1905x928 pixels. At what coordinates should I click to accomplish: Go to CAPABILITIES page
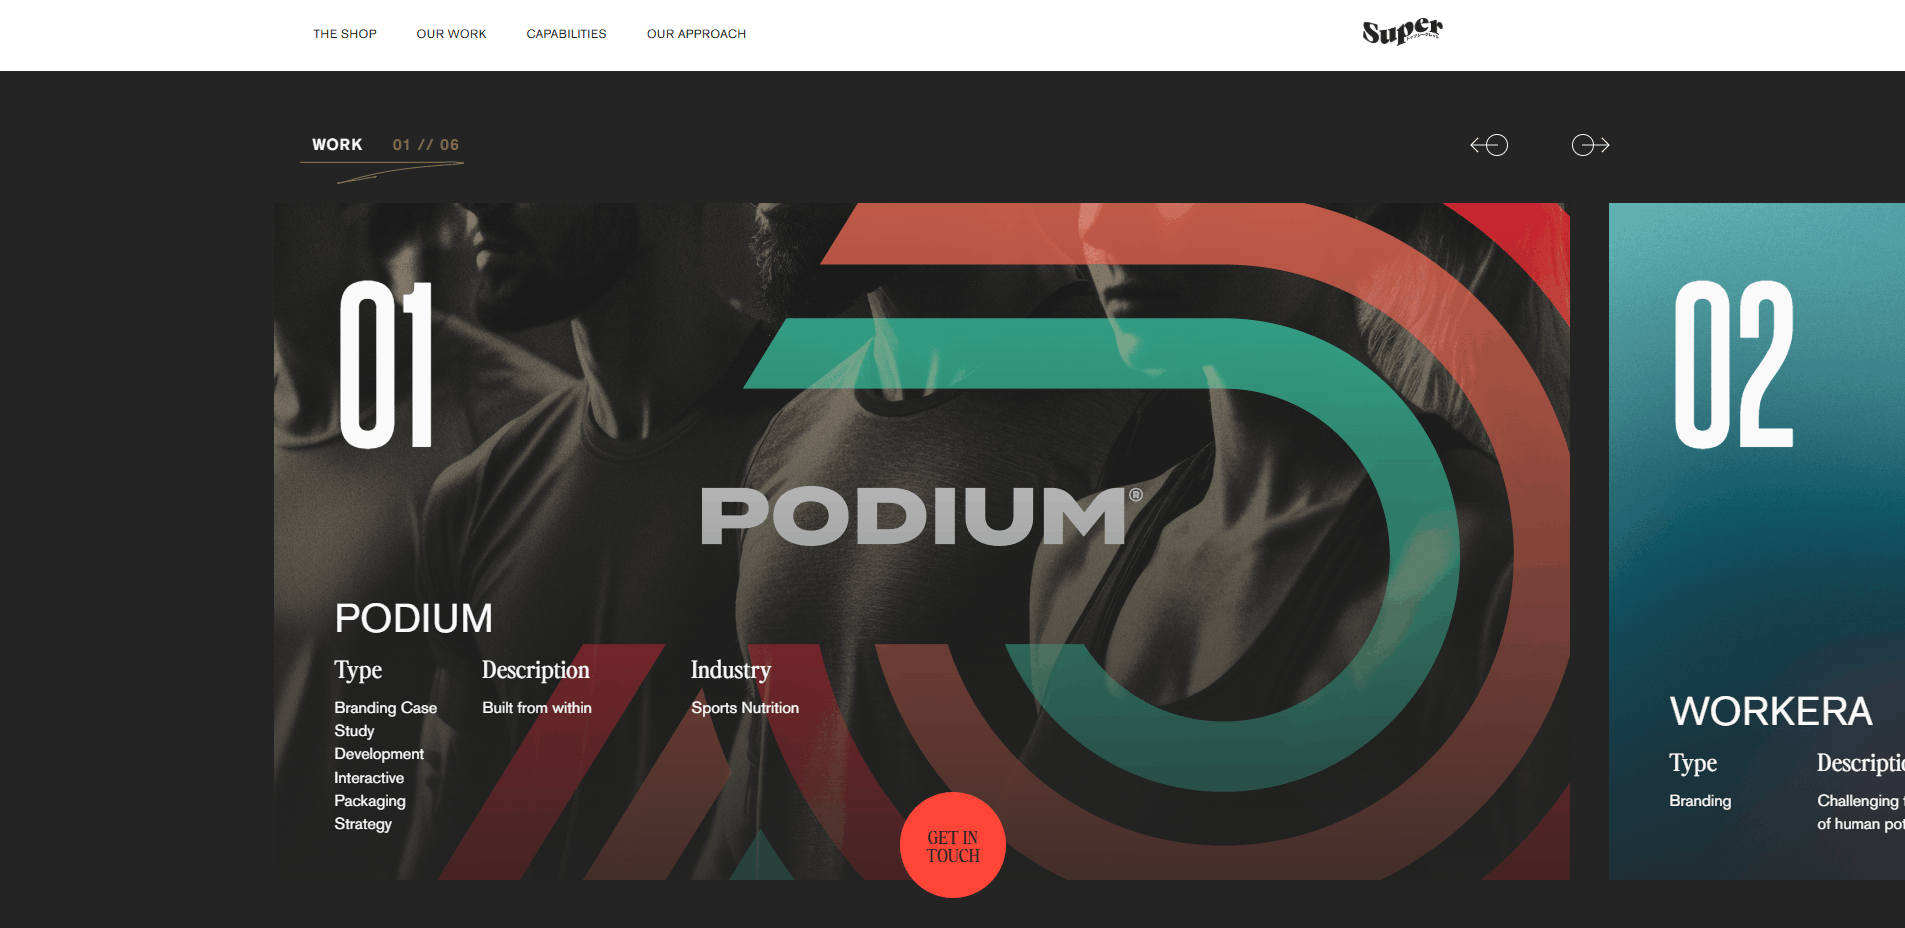click(x=566, y=34)
